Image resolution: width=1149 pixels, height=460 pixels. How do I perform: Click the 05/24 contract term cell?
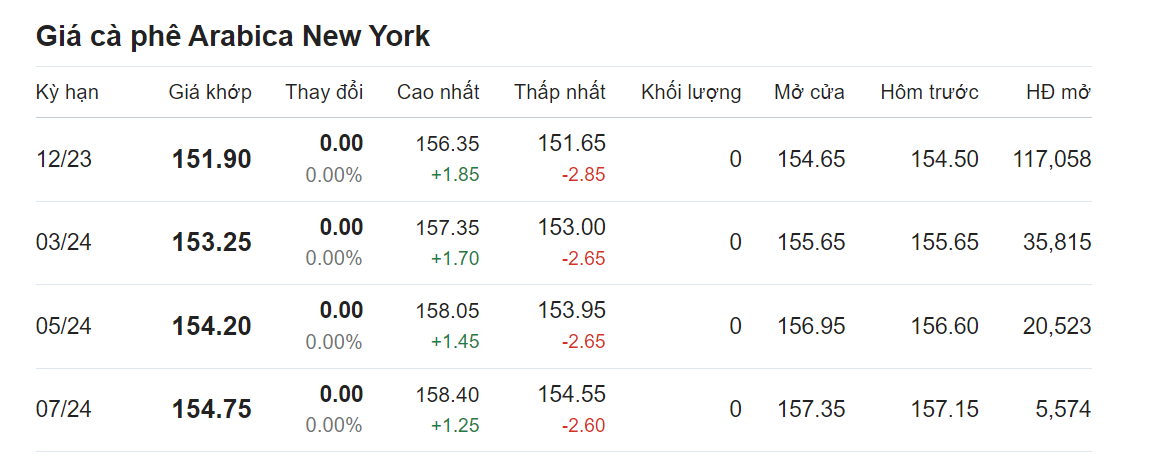point(64,326)
